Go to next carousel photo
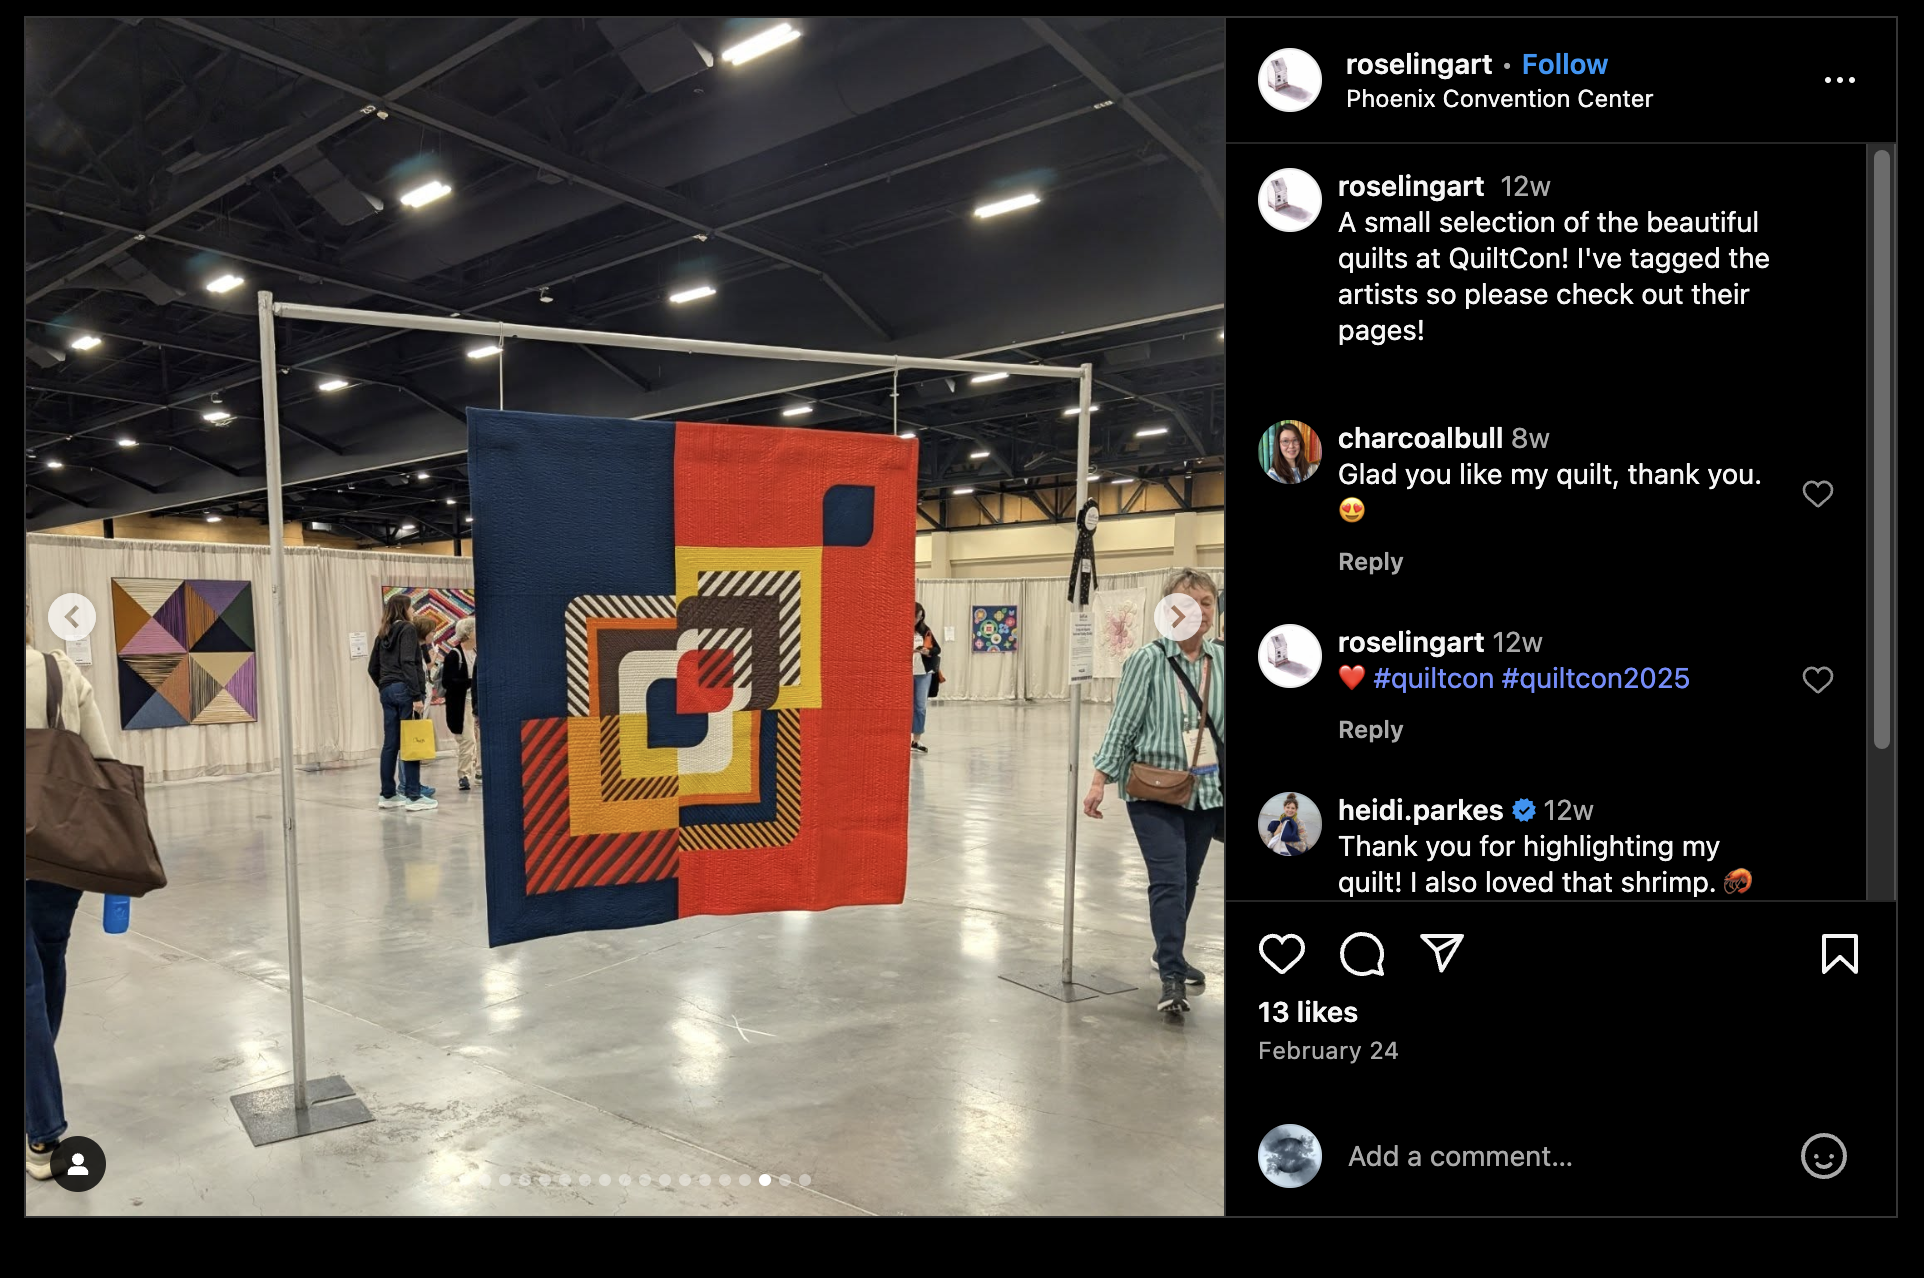Viewport: 1924px width, 1278px height. 1178,617
